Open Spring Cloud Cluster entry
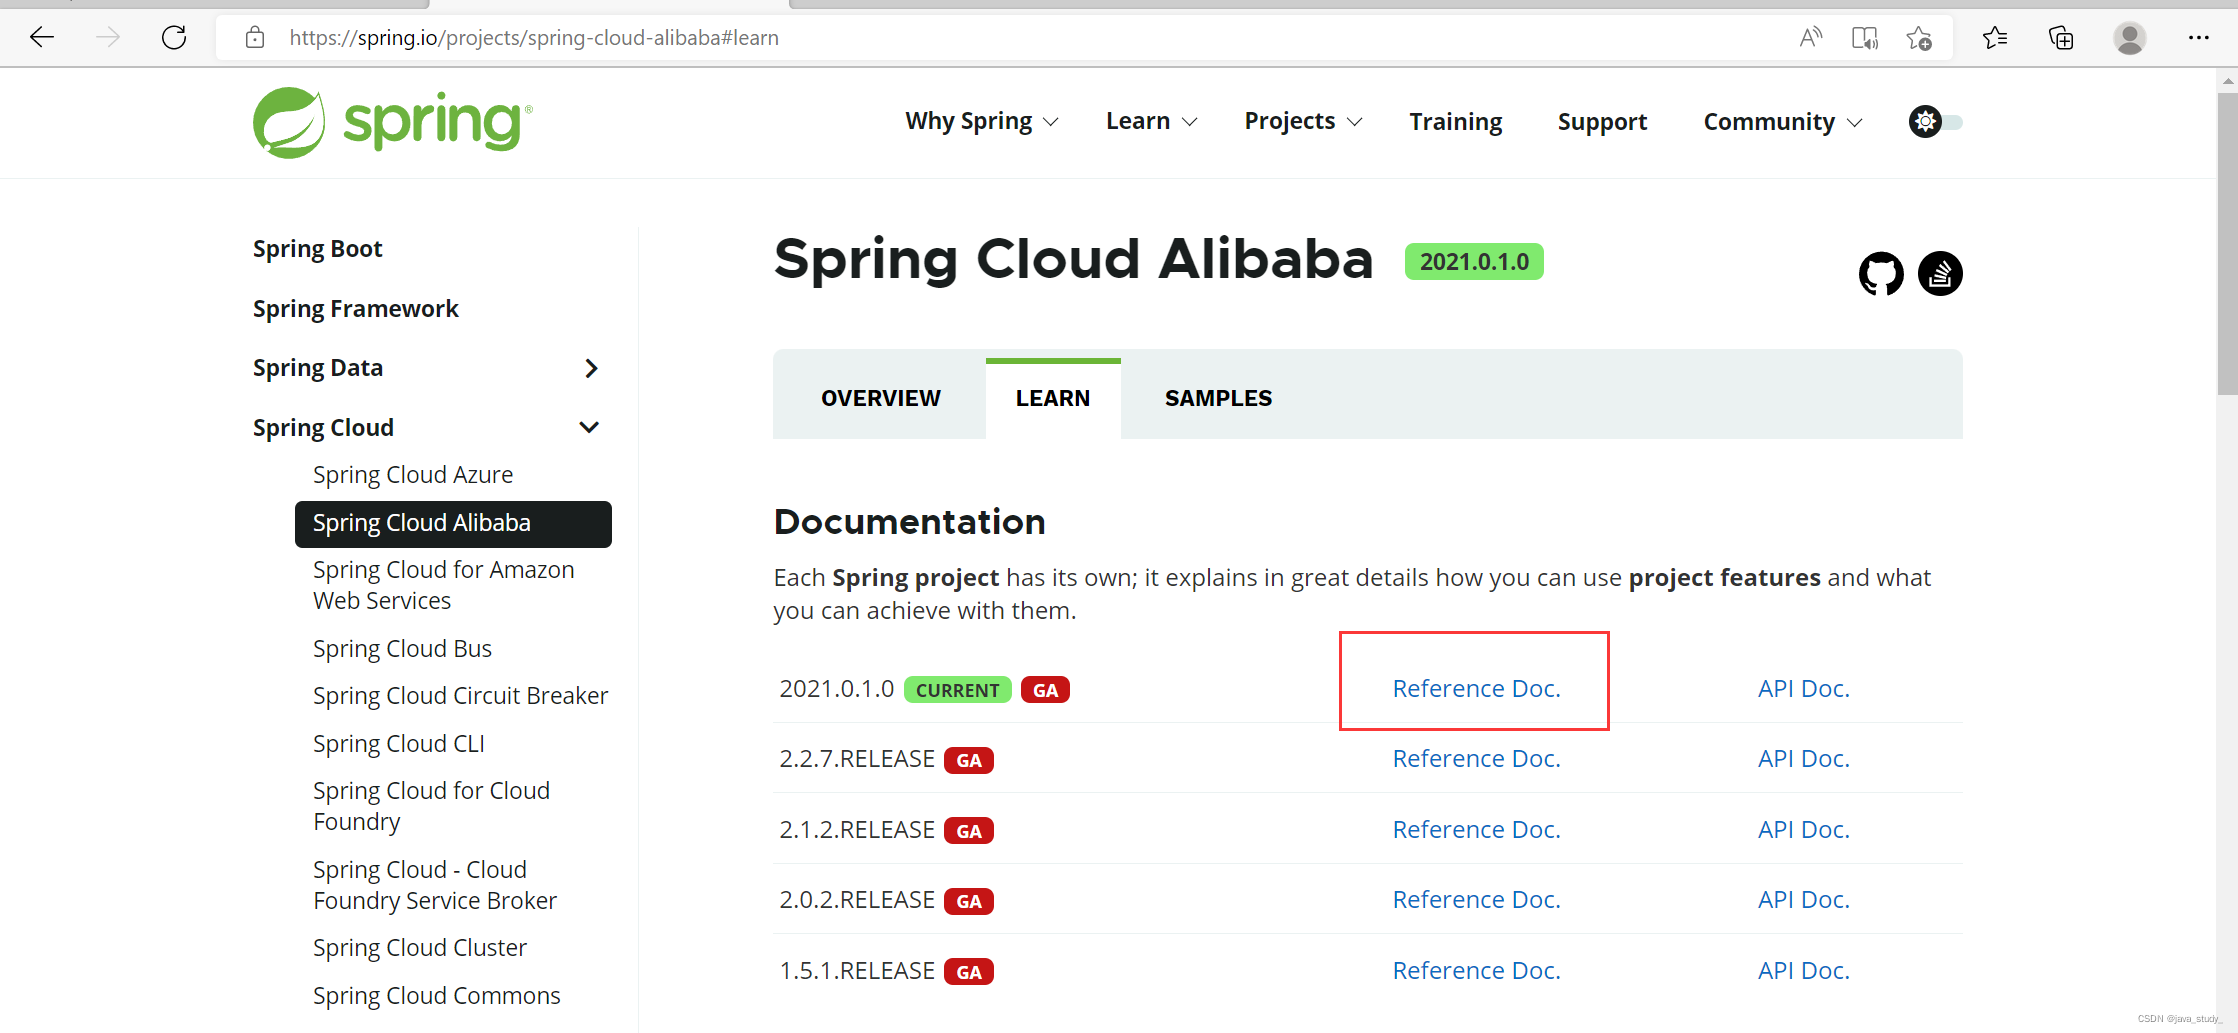Screen dimensions: 2238x1033 pos(419,948)
